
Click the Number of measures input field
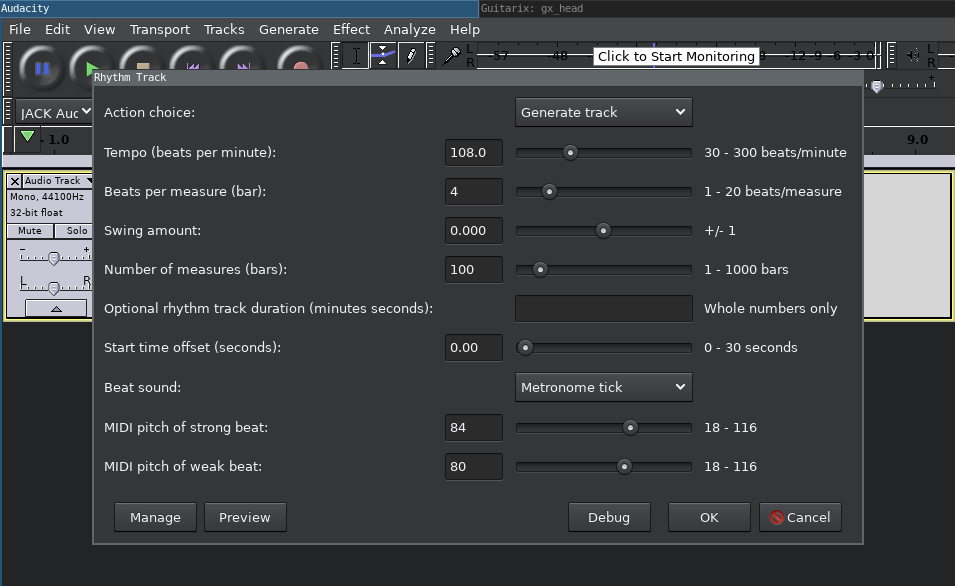pyautogui.click(x=474, y=269)
